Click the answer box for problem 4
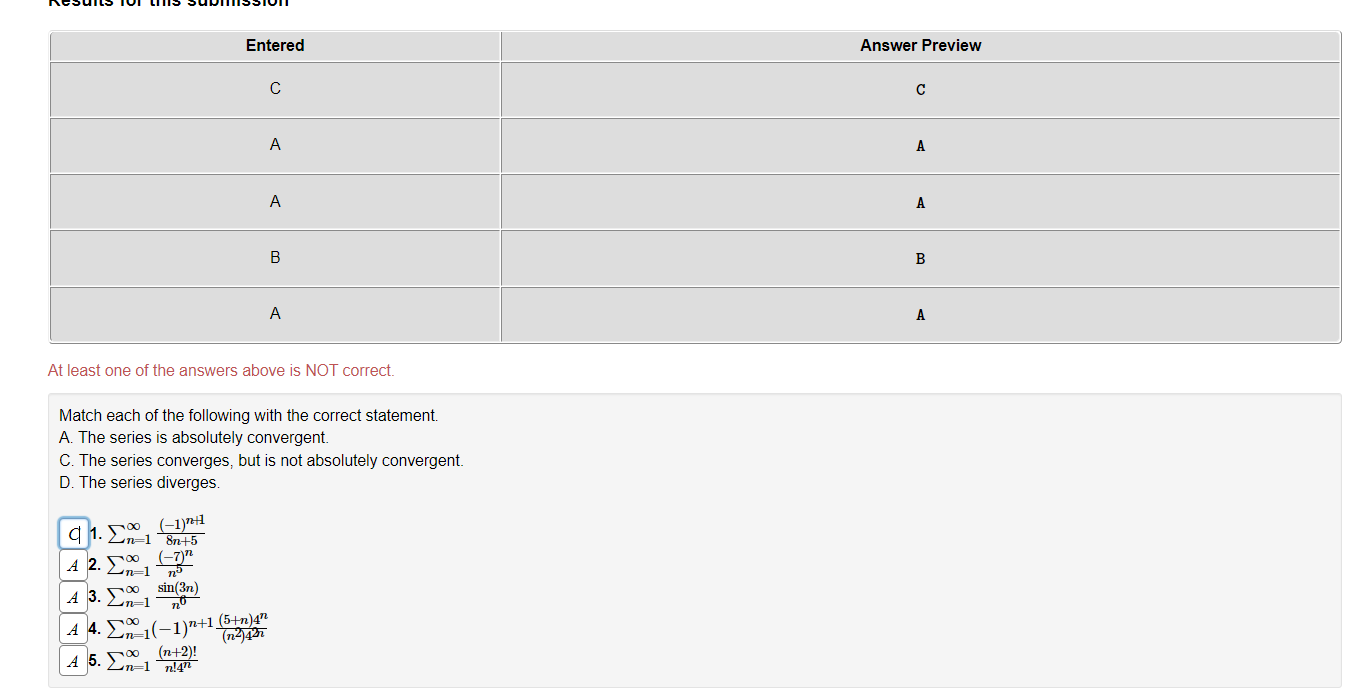 coord(71,629)
